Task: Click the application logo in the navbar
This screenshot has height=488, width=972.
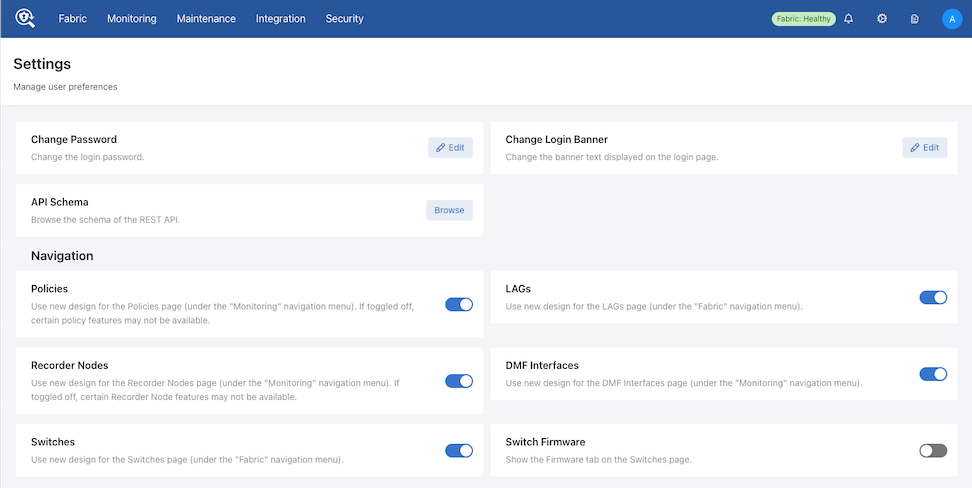Action: (x=25, y=18)
